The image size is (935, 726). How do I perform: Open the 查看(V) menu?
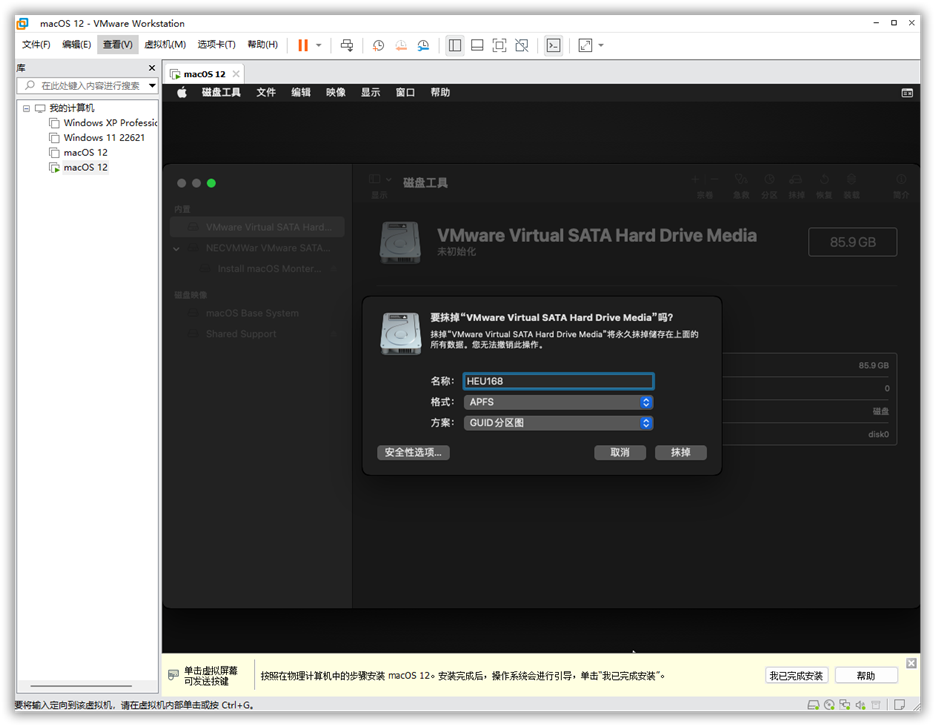117,45
